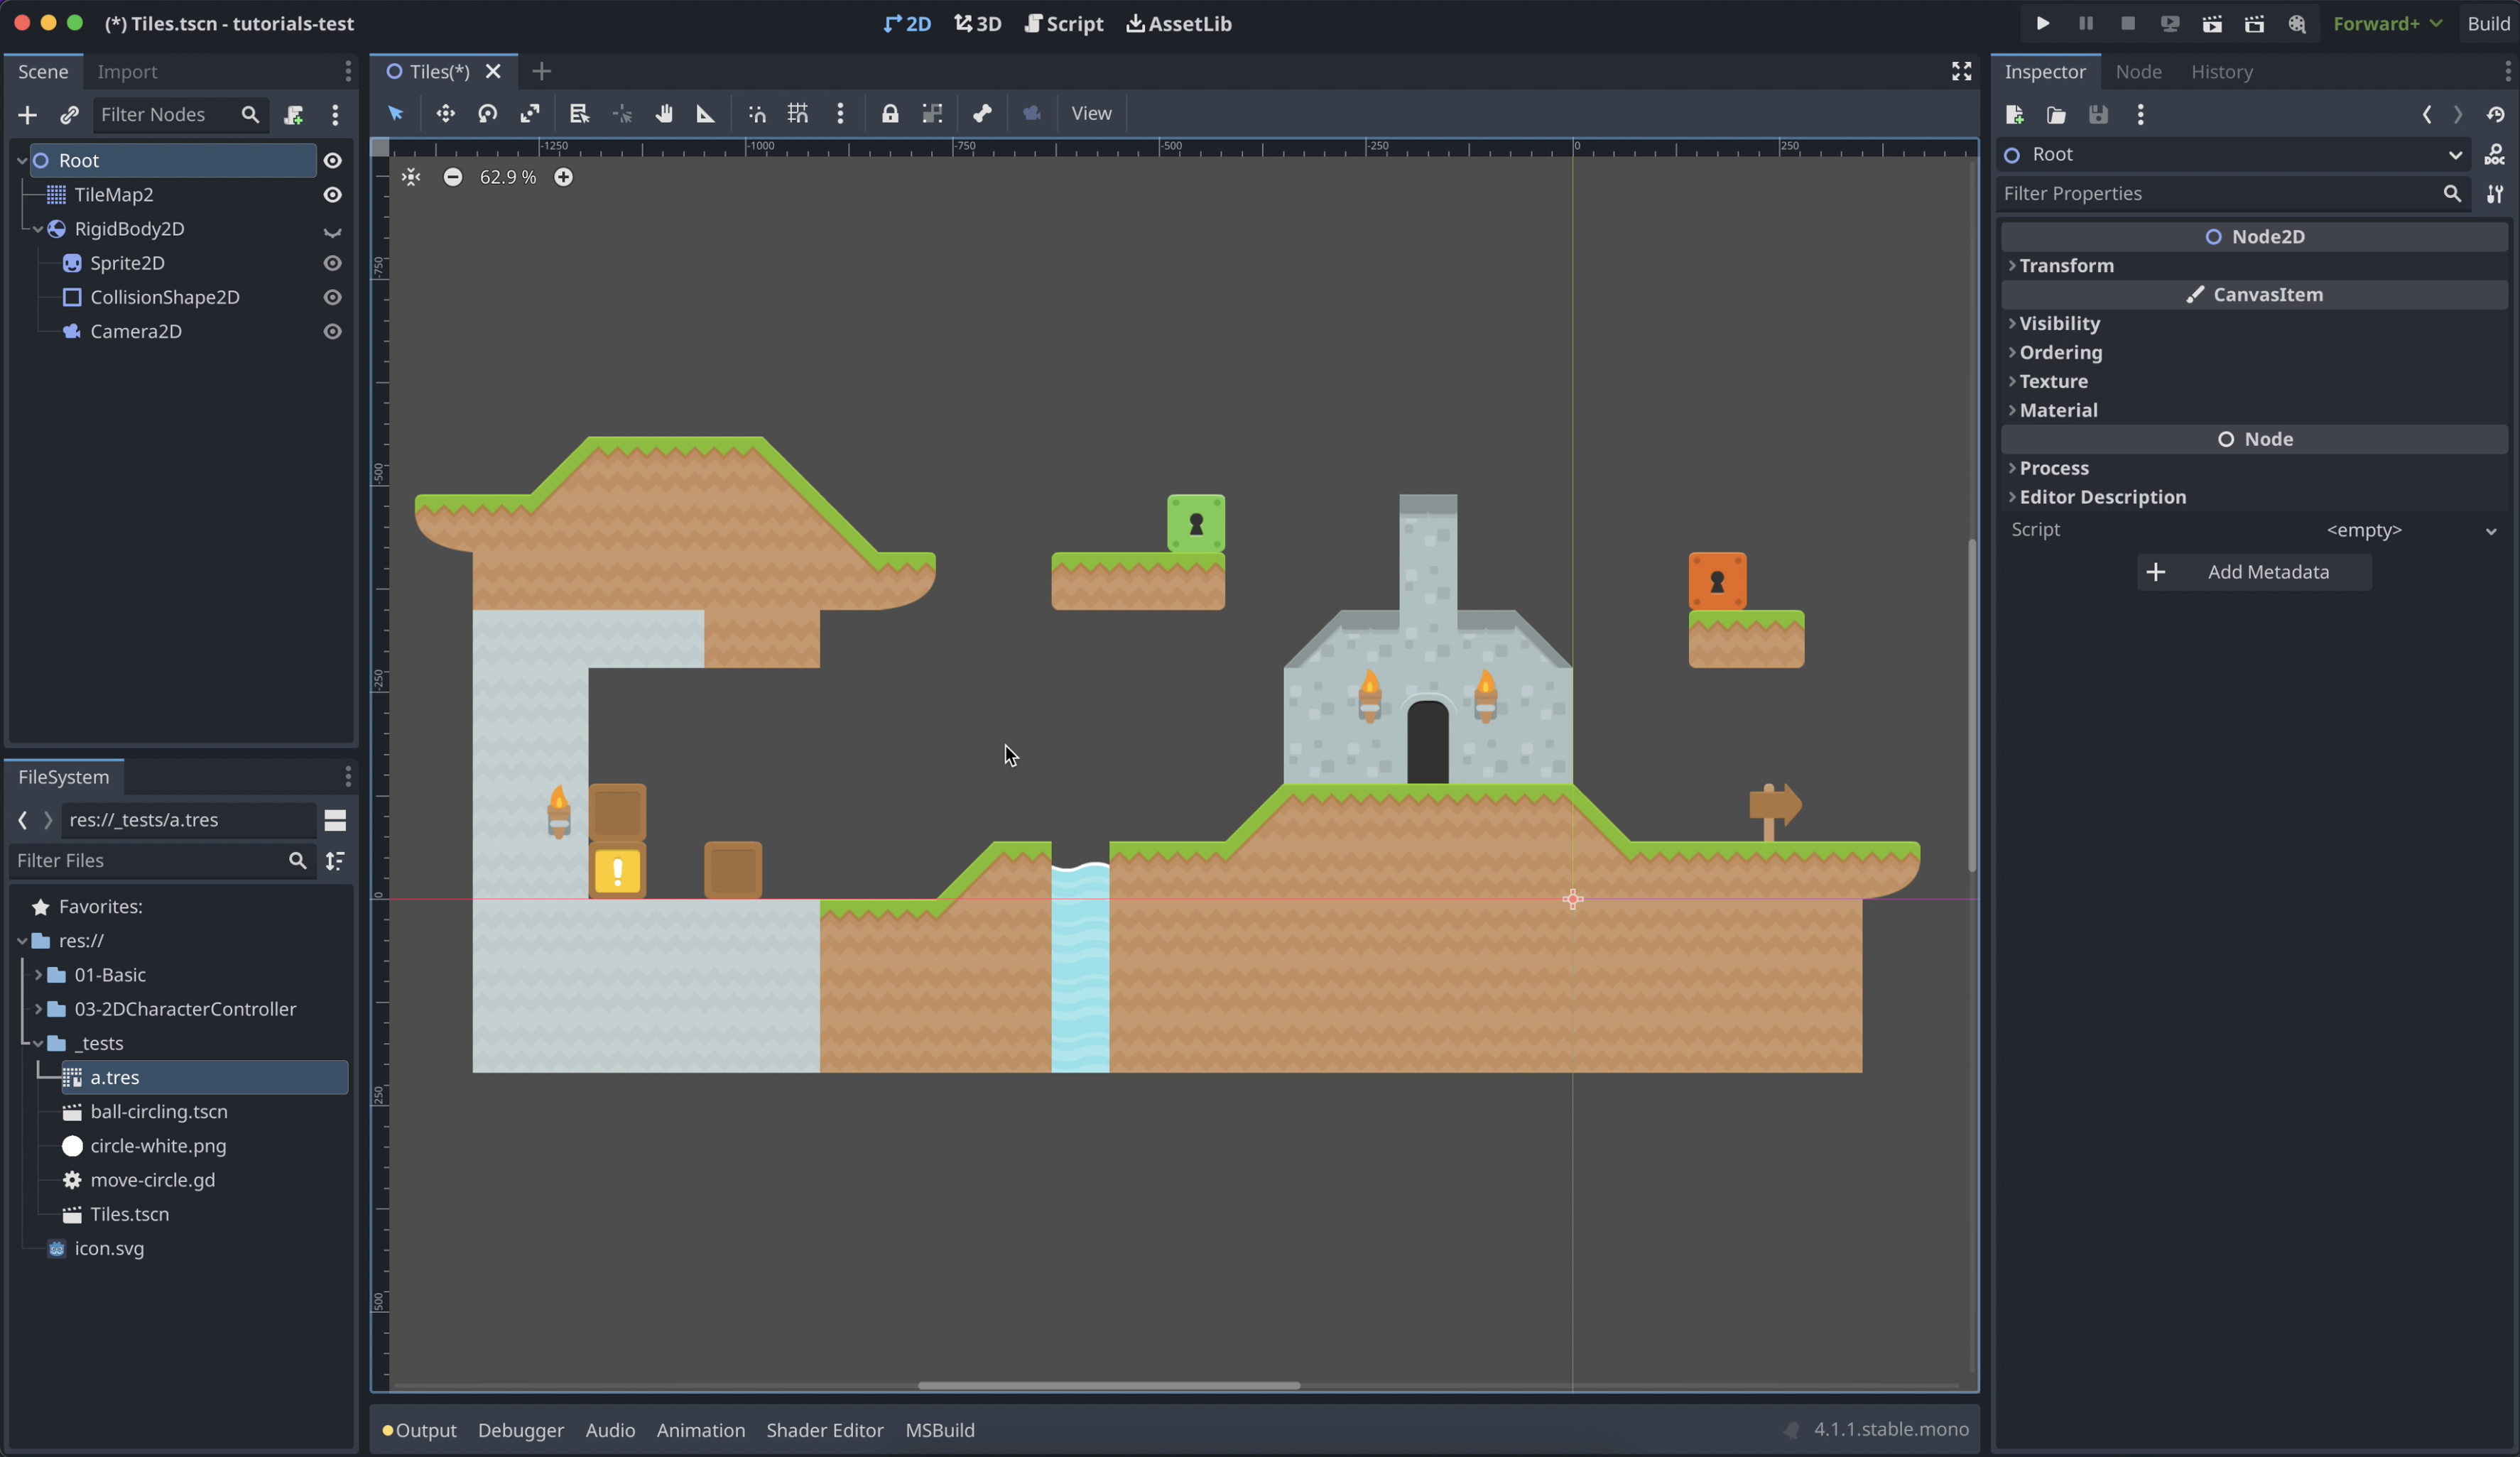
Task: Click Run Current Scene icon
Action: pos(2212,23)
